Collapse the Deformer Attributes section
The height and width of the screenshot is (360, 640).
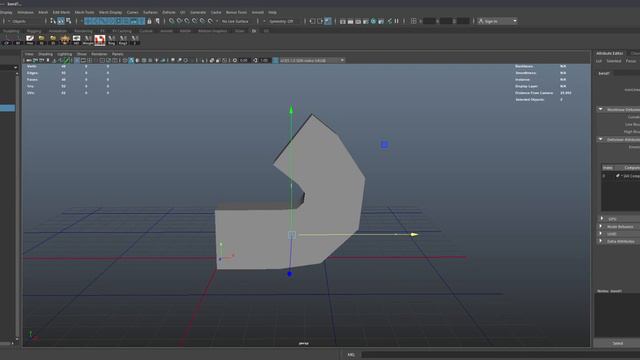tap(600, 139)
